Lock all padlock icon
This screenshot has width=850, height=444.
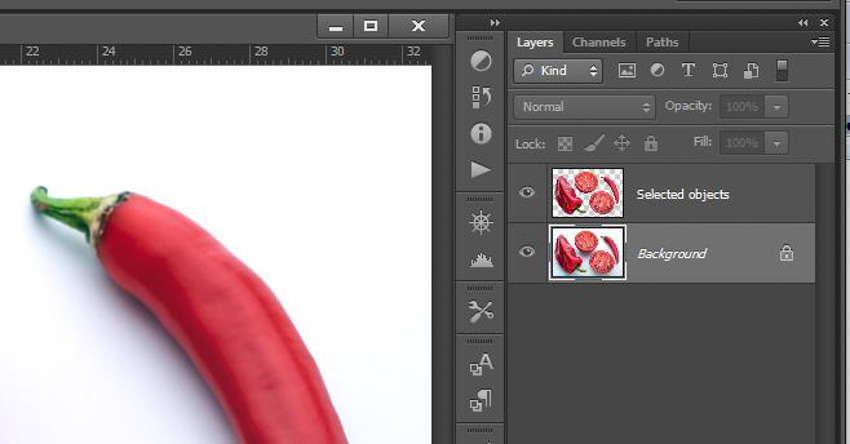click(x=651, y=144)
